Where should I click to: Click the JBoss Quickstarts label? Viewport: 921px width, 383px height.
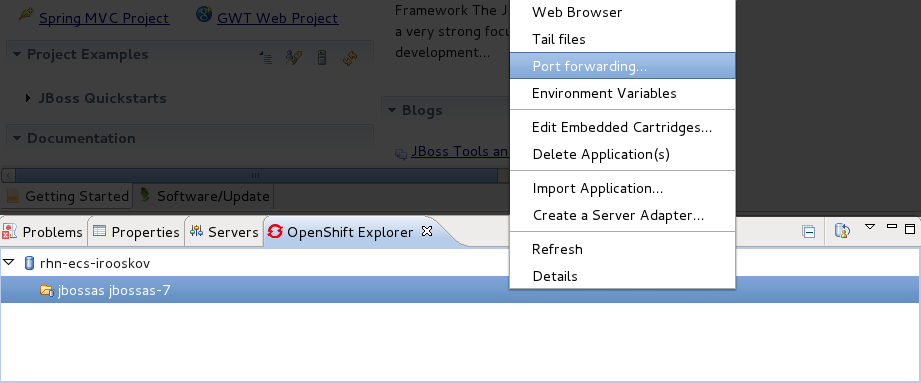(x=102, y=98)
